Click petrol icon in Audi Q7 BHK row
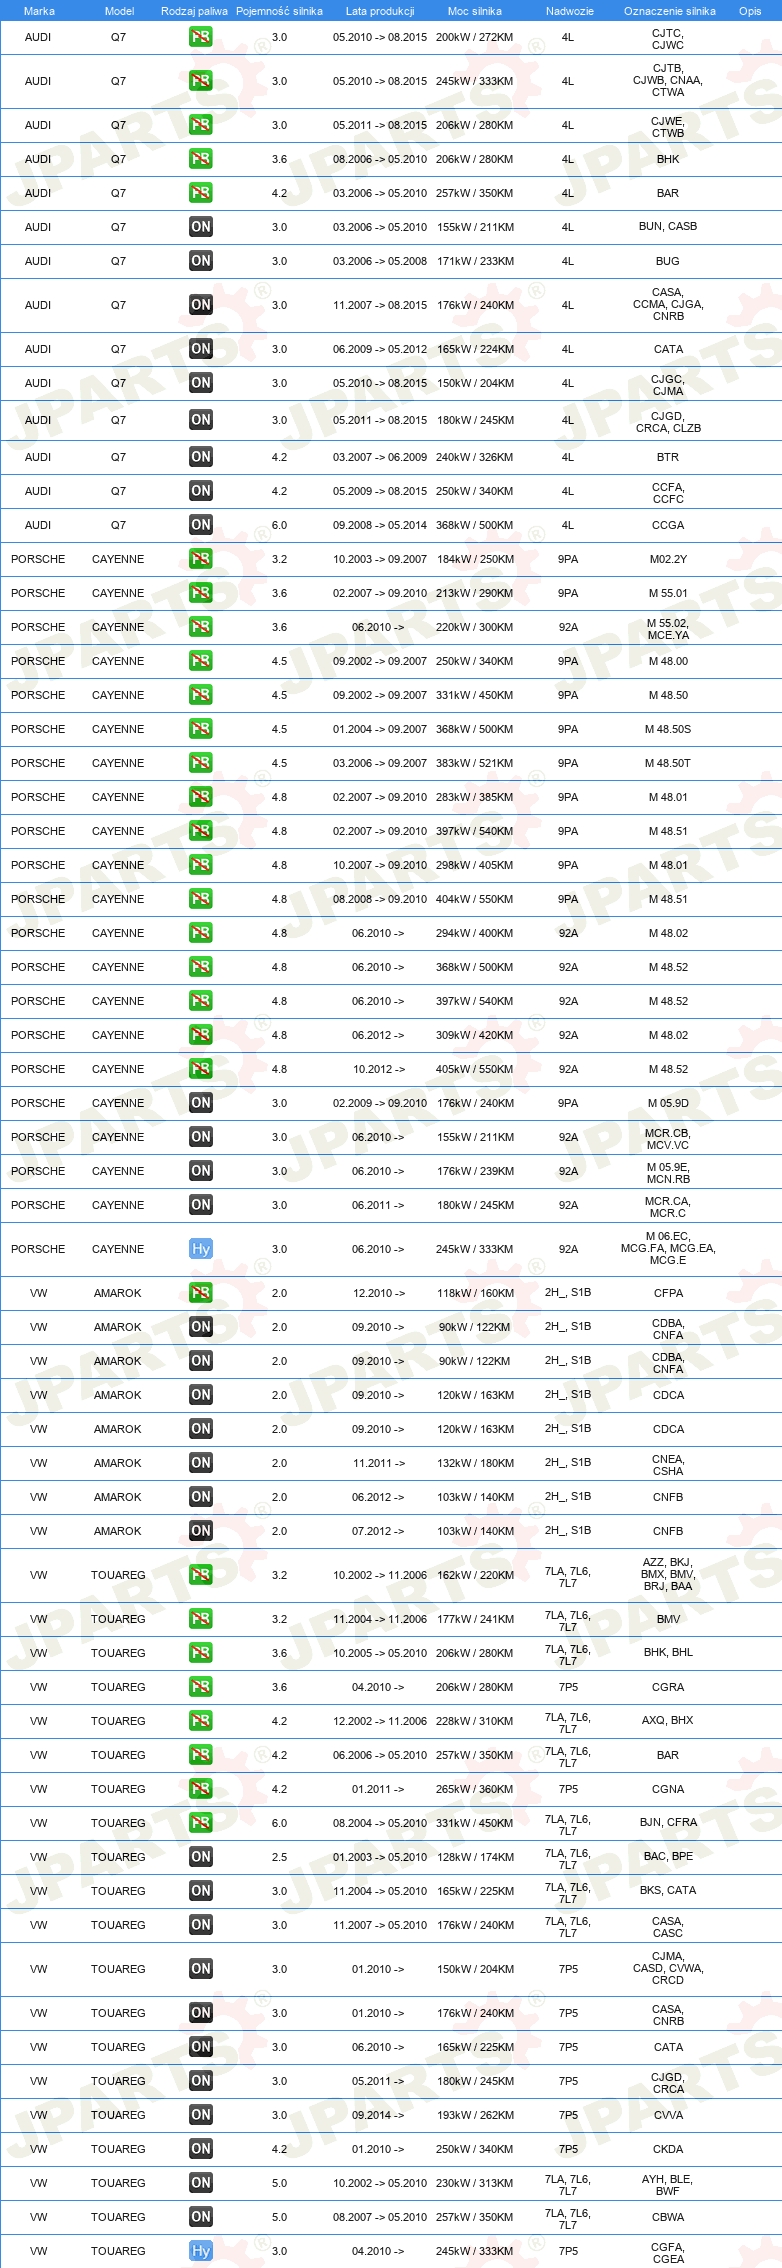This screenshot has width=782, height=2268. point(201,159)
